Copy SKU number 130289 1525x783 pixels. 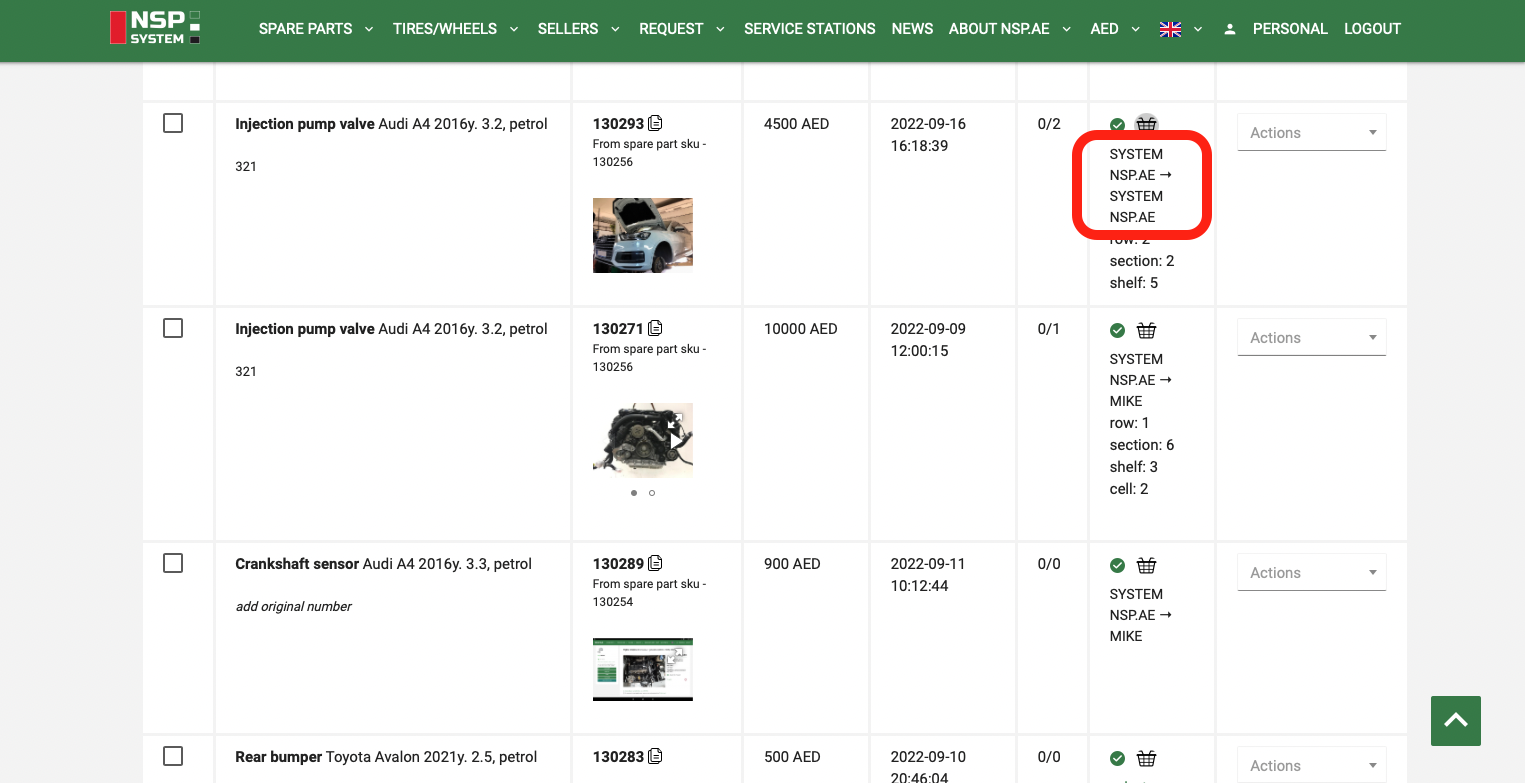[x=655, y=564]
